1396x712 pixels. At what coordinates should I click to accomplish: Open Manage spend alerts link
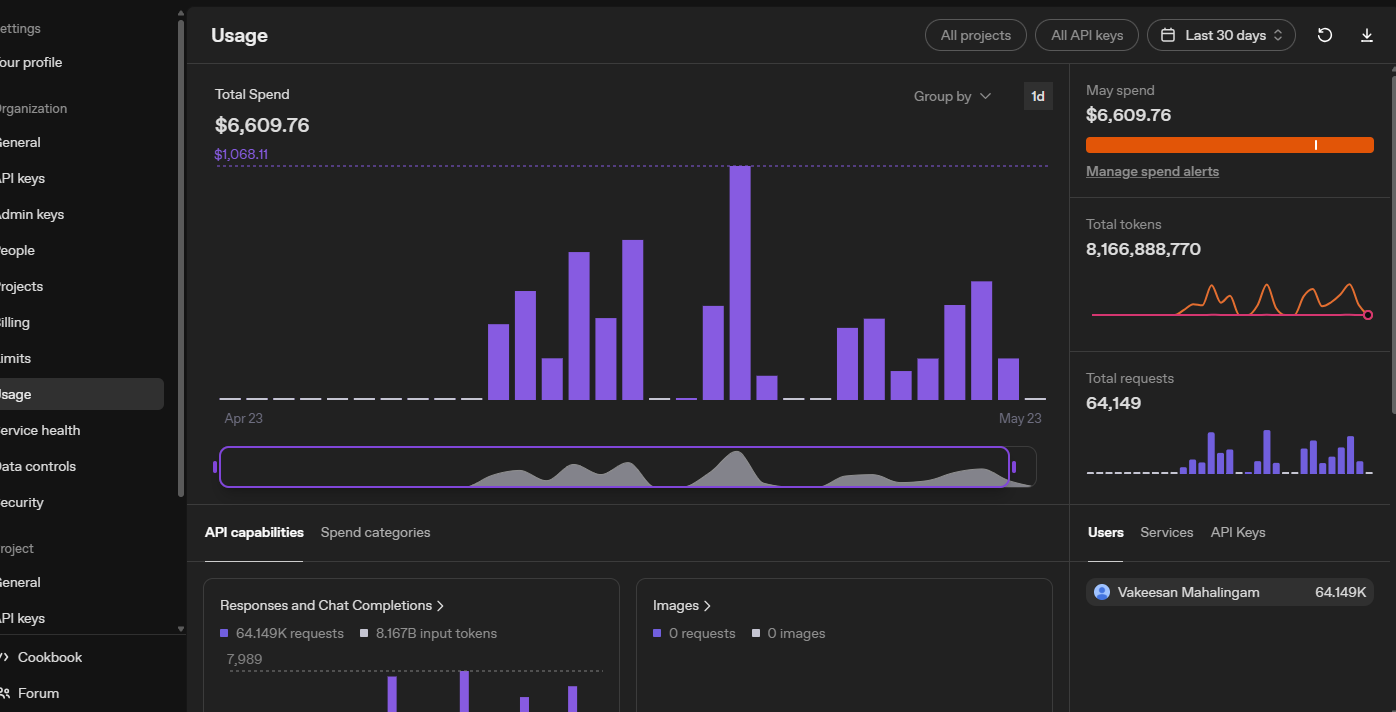pos(1152,171)
